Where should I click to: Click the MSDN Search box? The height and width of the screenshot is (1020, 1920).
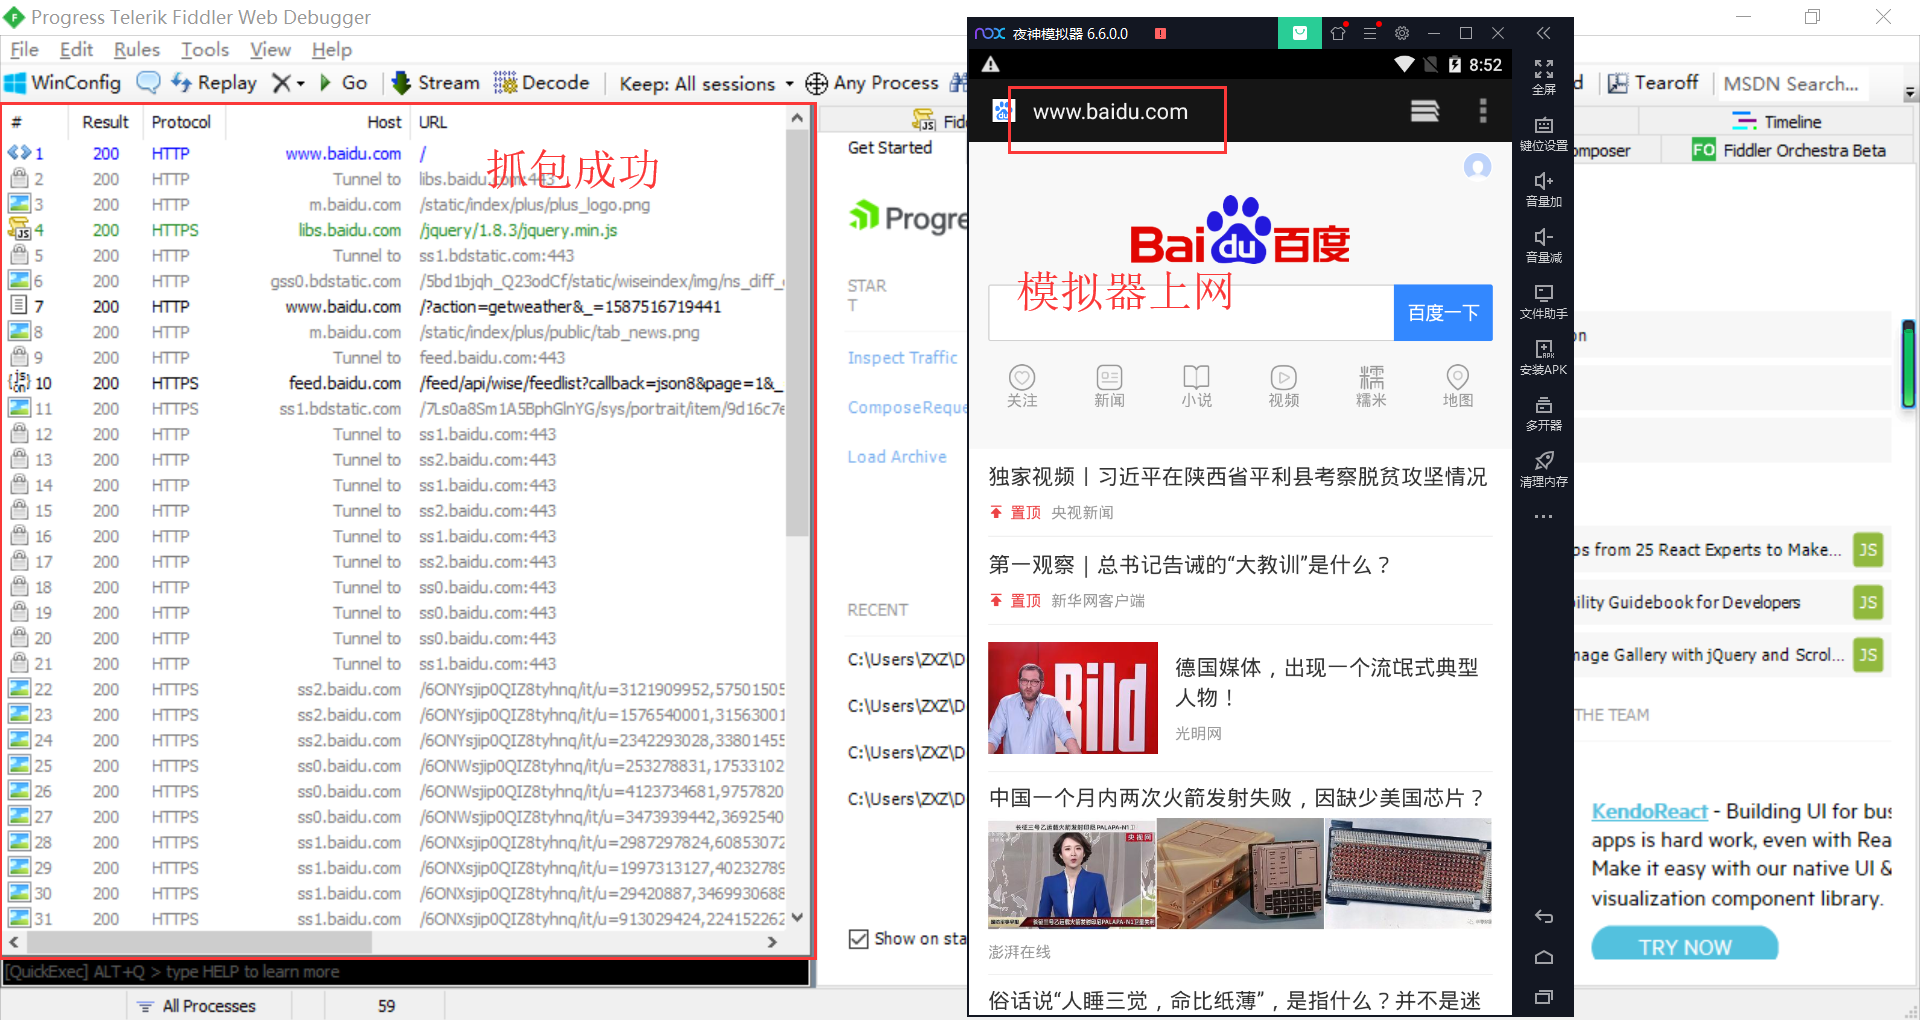pos(1791,84)
